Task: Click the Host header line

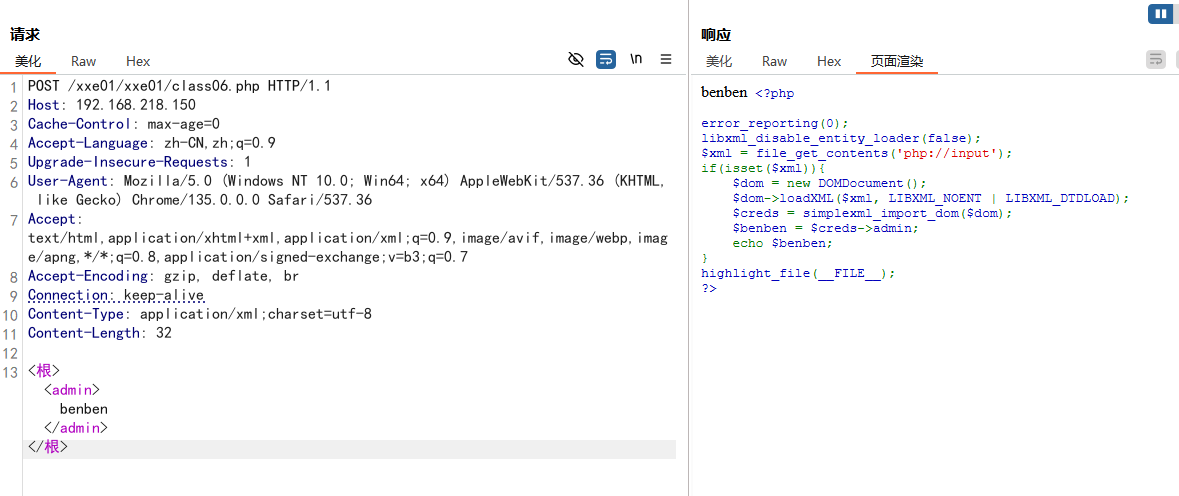Action: (111, 105)
